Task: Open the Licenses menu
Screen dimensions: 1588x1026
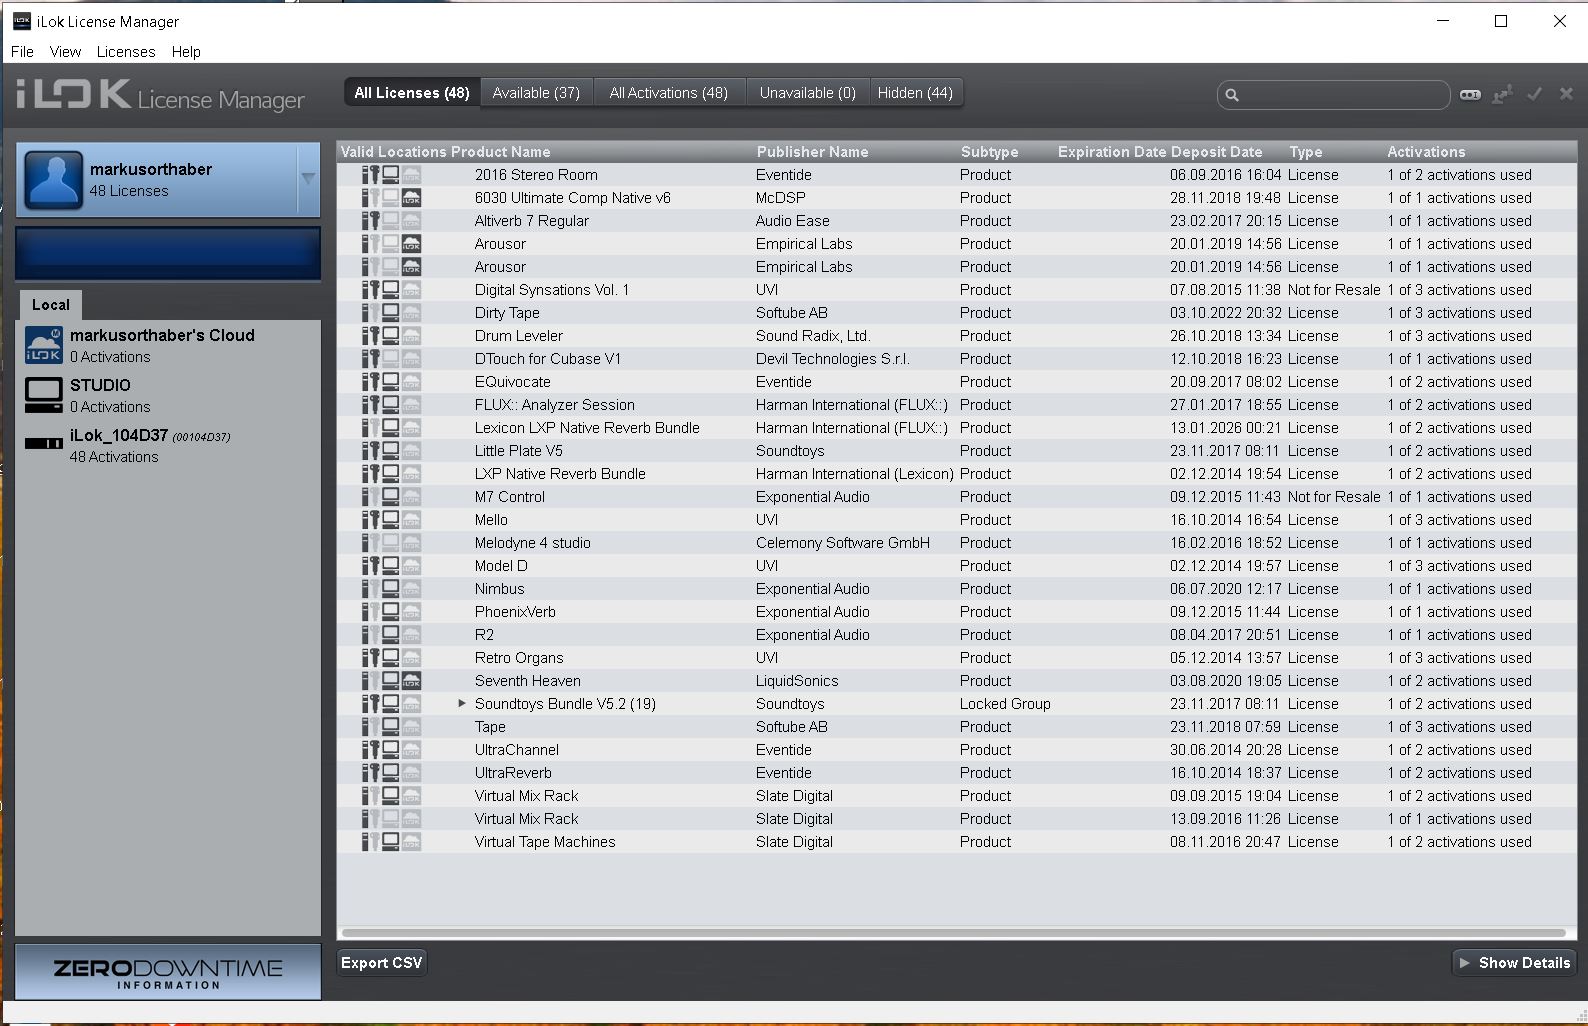Action: click(126, 52)
